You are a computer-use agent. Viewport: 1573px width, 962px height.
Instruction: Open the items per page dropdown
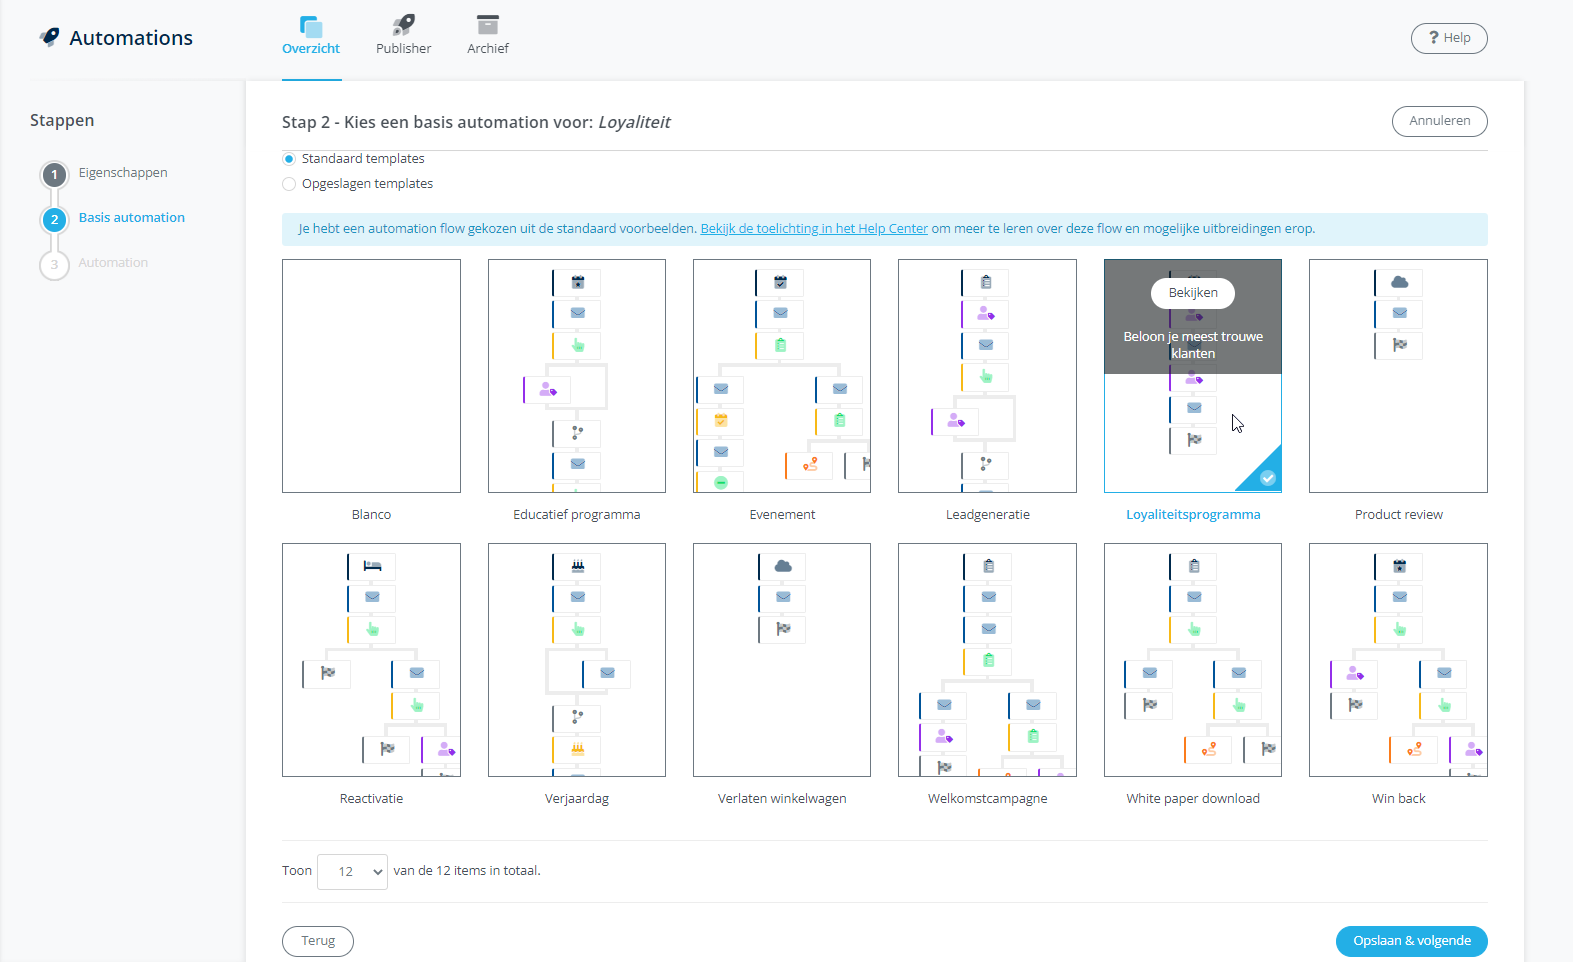pyautogui.click(x=352, y=872)
